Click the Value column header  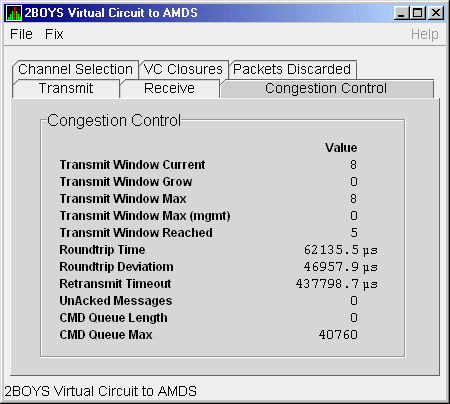point(341,148)
